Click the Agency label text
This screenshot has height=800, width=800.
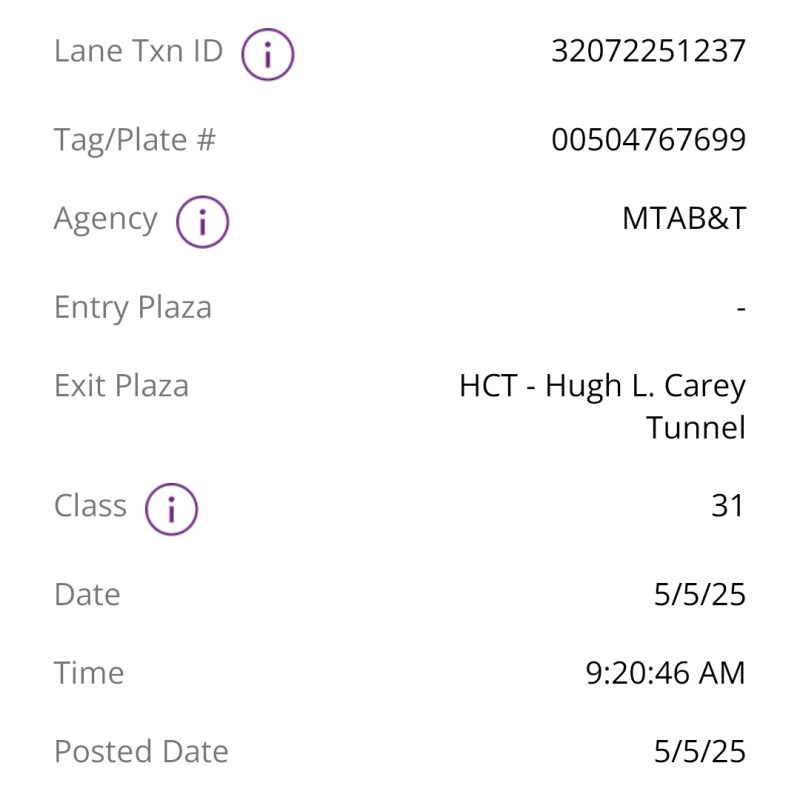click(x=106, y=220)
